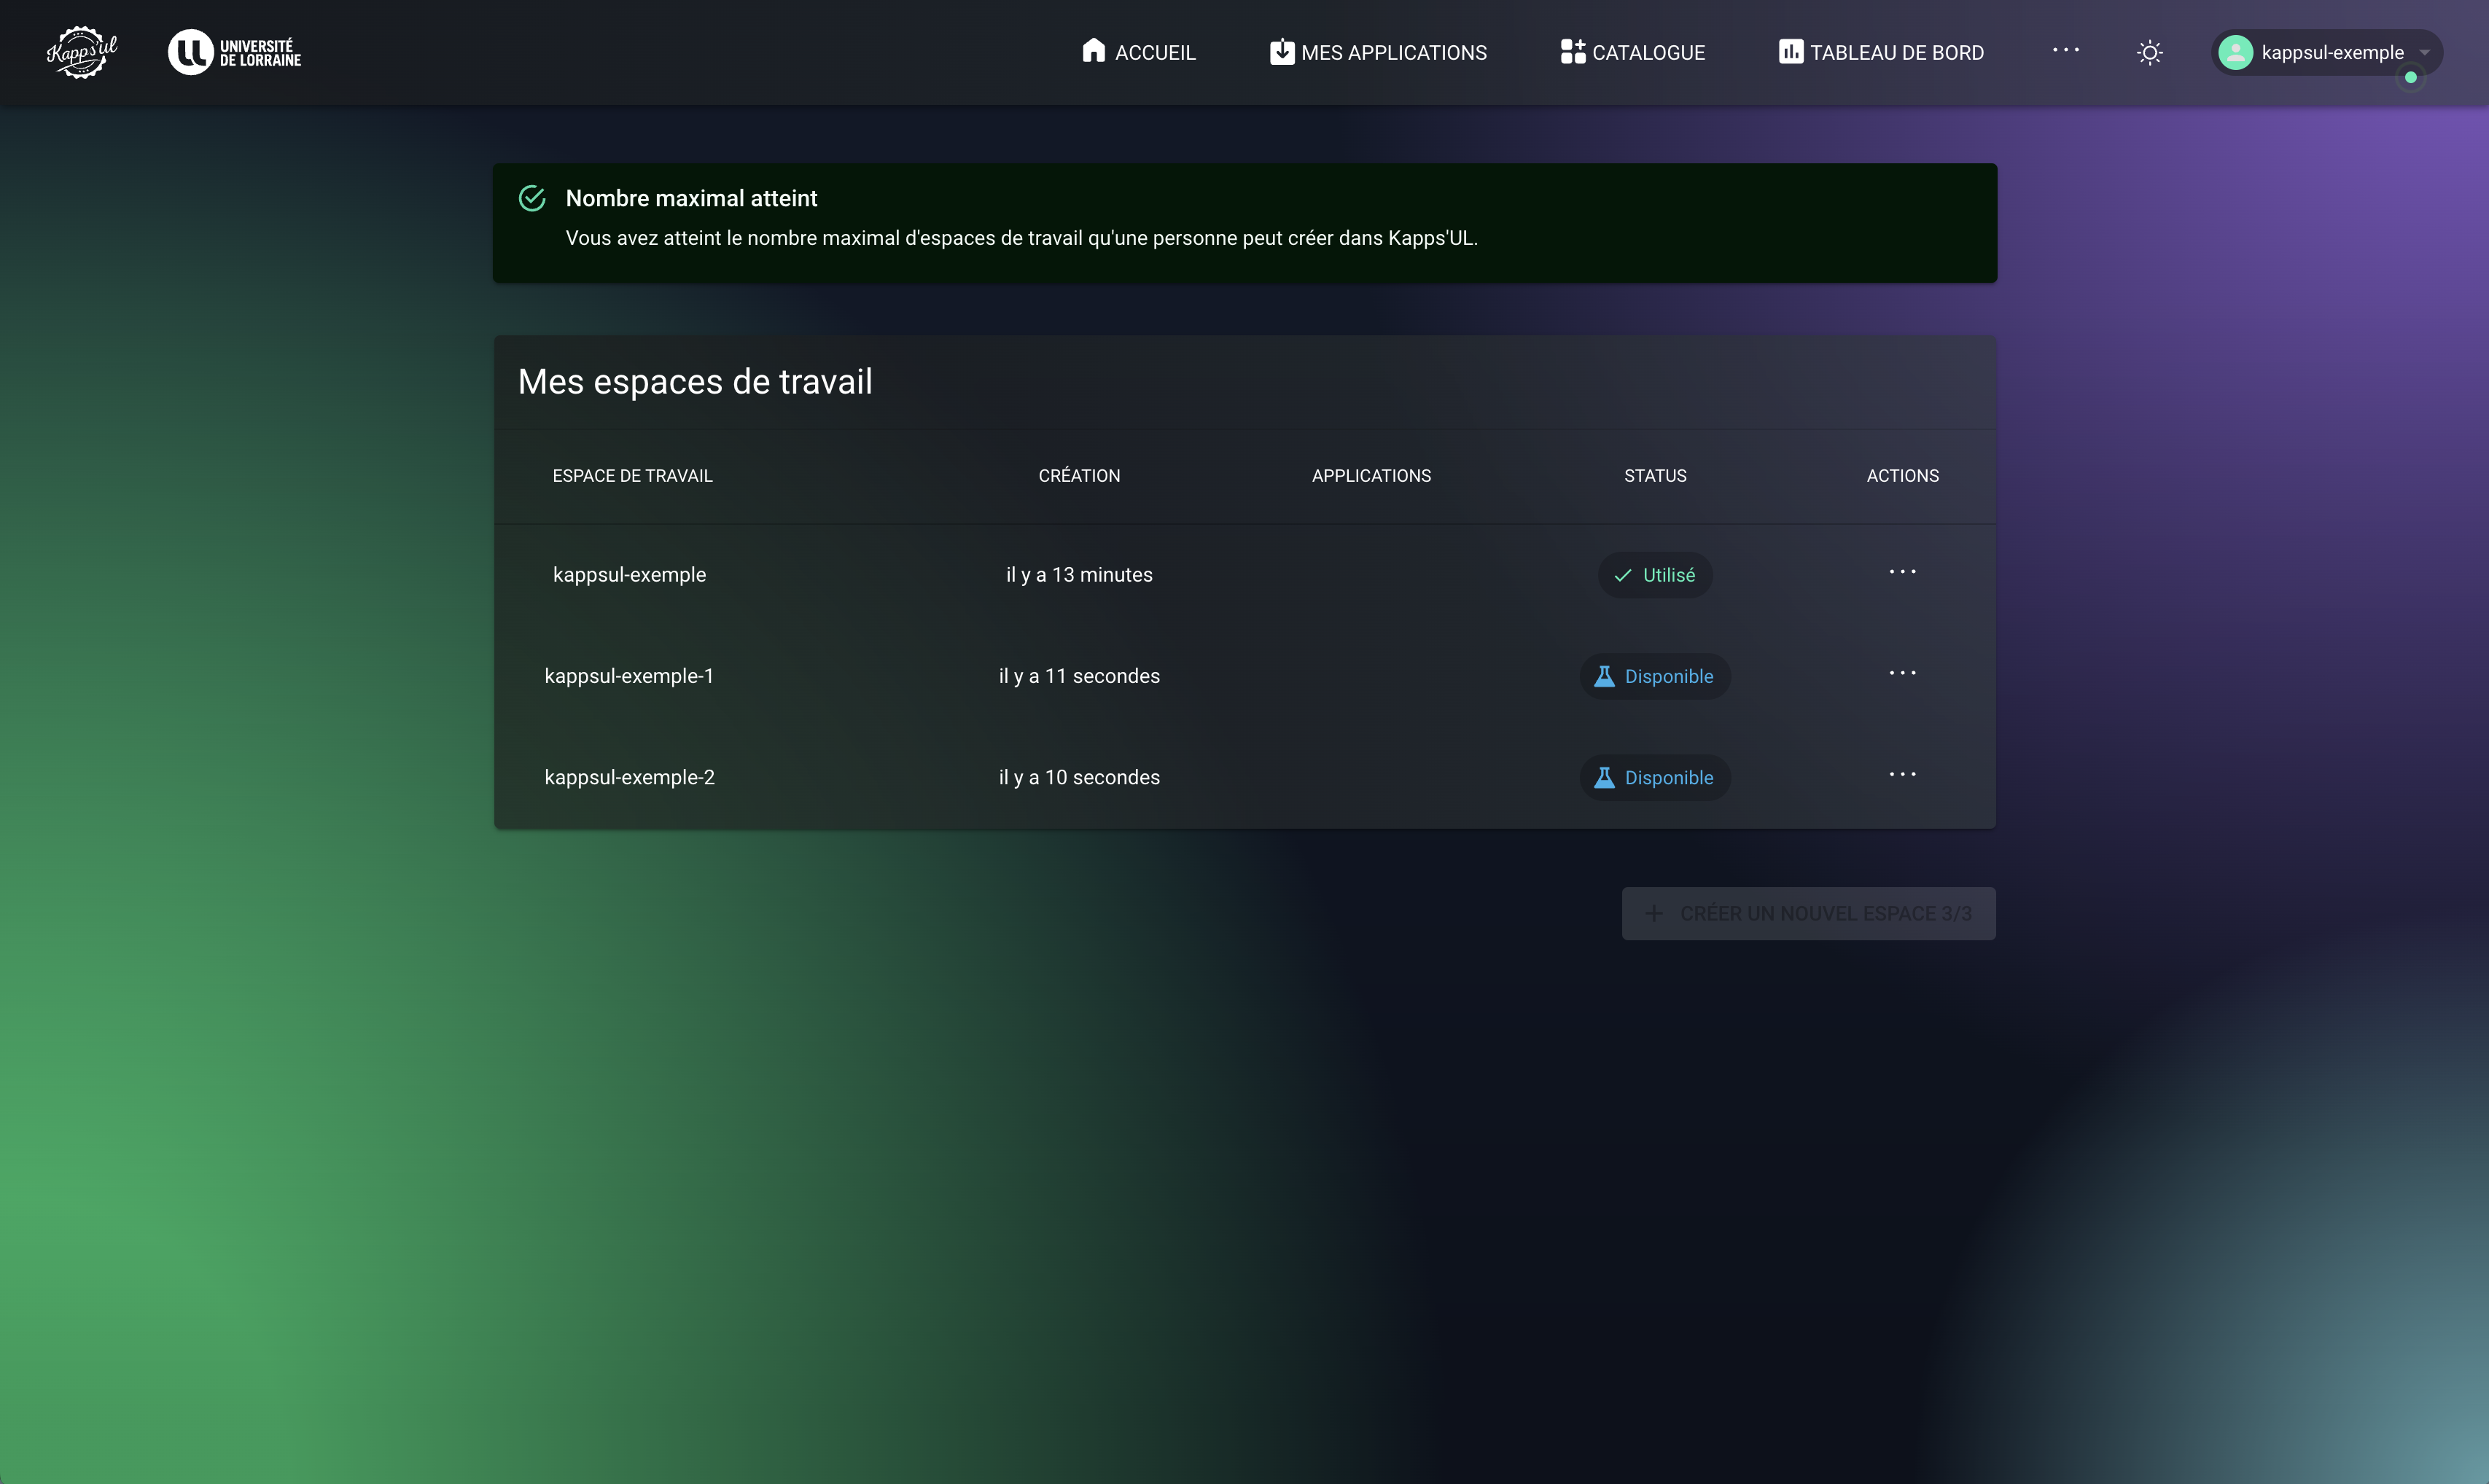The height and width of the screenshot is (1484, 2489).
Task: Open actions menu for the kappsul-exemple workspace
Action: click(1902, 572)
